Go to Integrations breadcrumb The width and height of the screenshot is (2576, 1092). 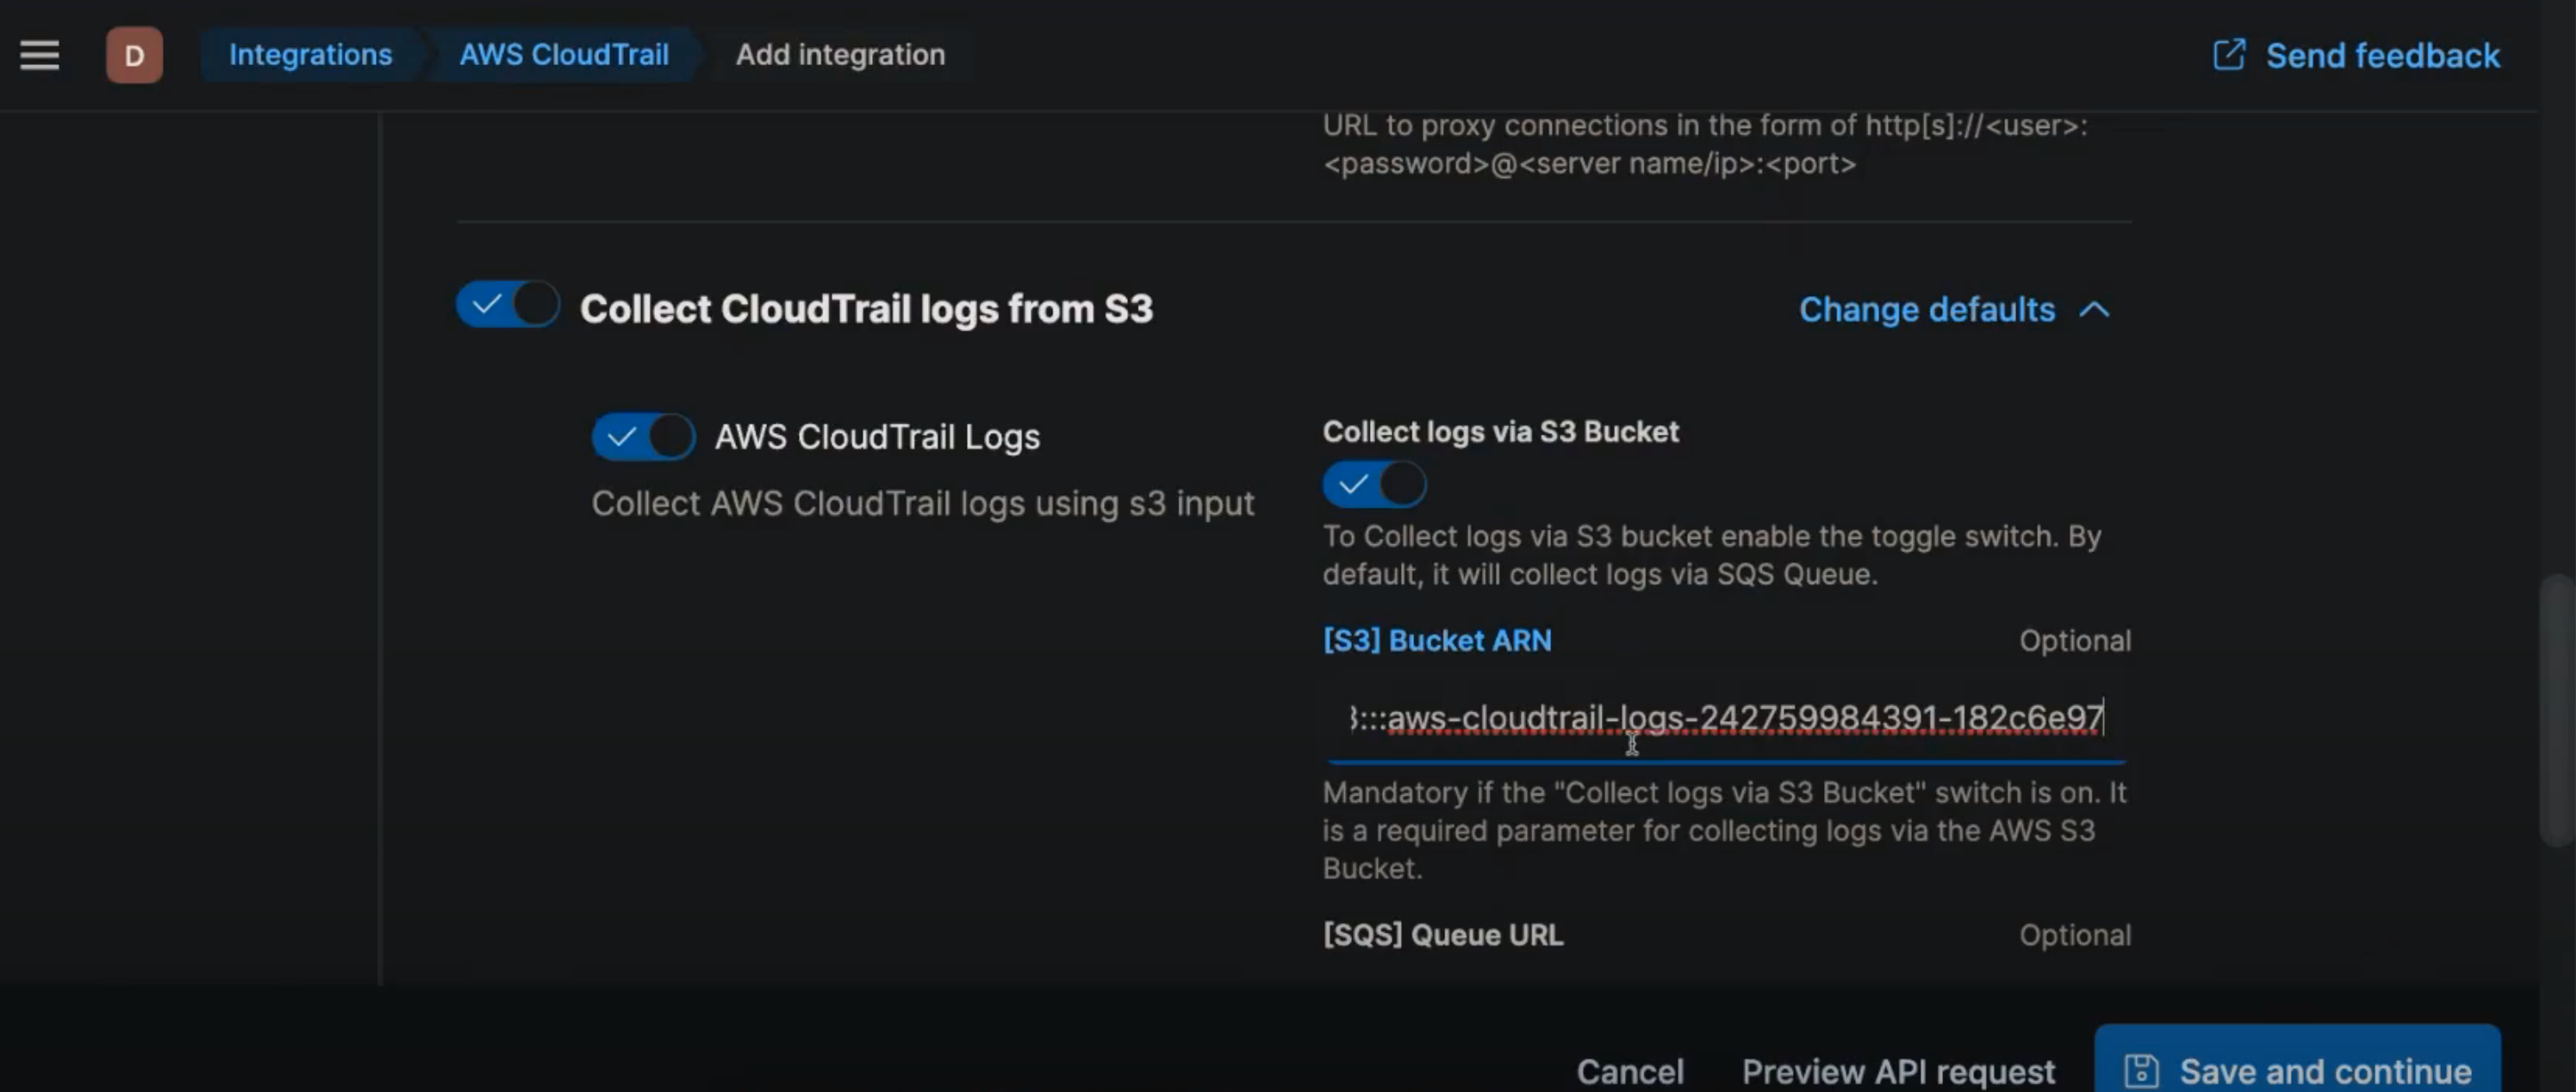(310, 55)
